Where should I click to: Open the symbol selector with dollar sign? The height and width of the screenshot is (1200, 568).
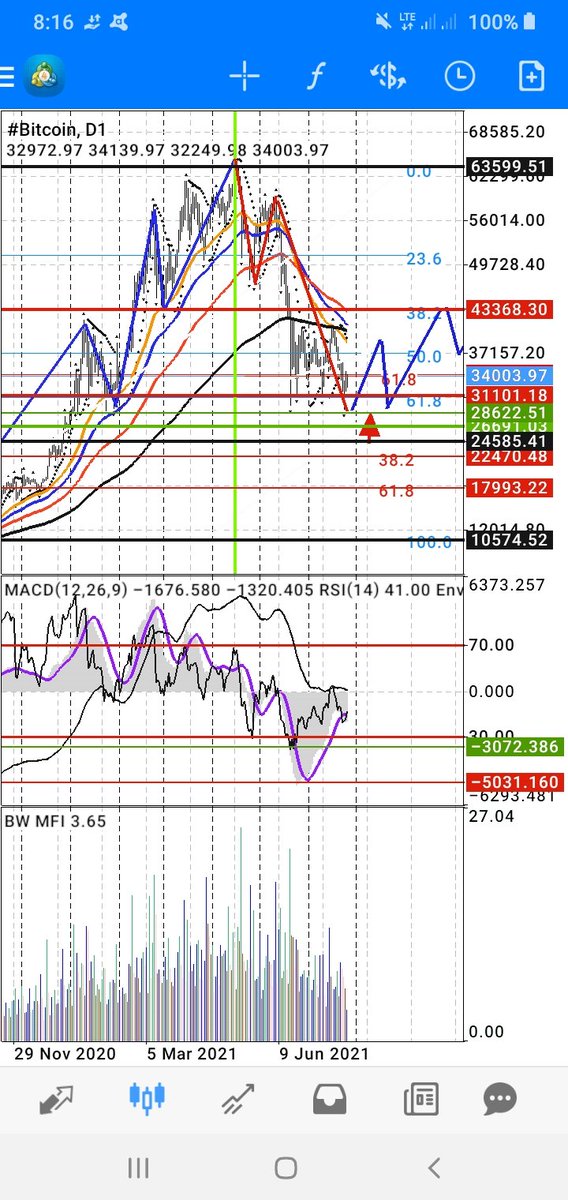(x=387, y=76)
